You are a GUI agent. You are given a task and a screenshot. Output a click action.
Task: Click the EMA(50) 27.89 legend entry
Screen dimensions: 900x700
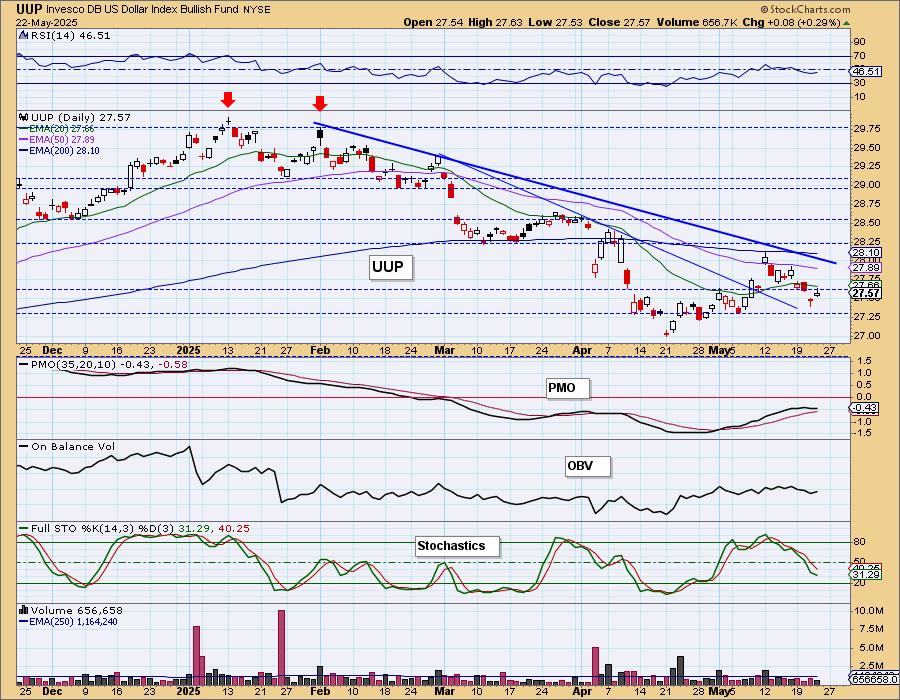click(62, 139)
